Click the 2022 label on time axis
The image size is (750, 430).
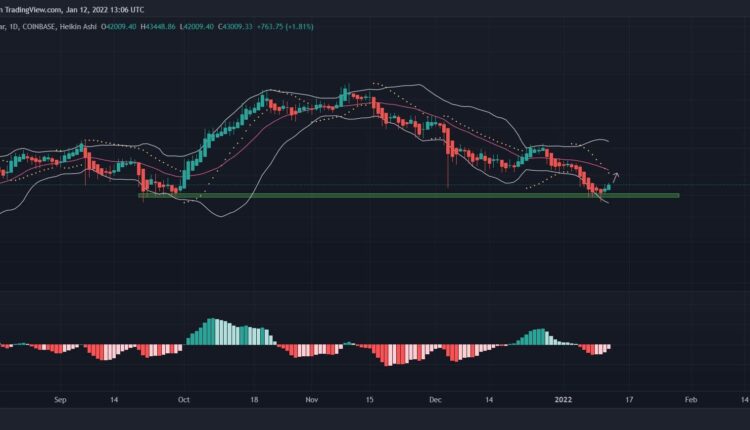click(x=565, y=397)
